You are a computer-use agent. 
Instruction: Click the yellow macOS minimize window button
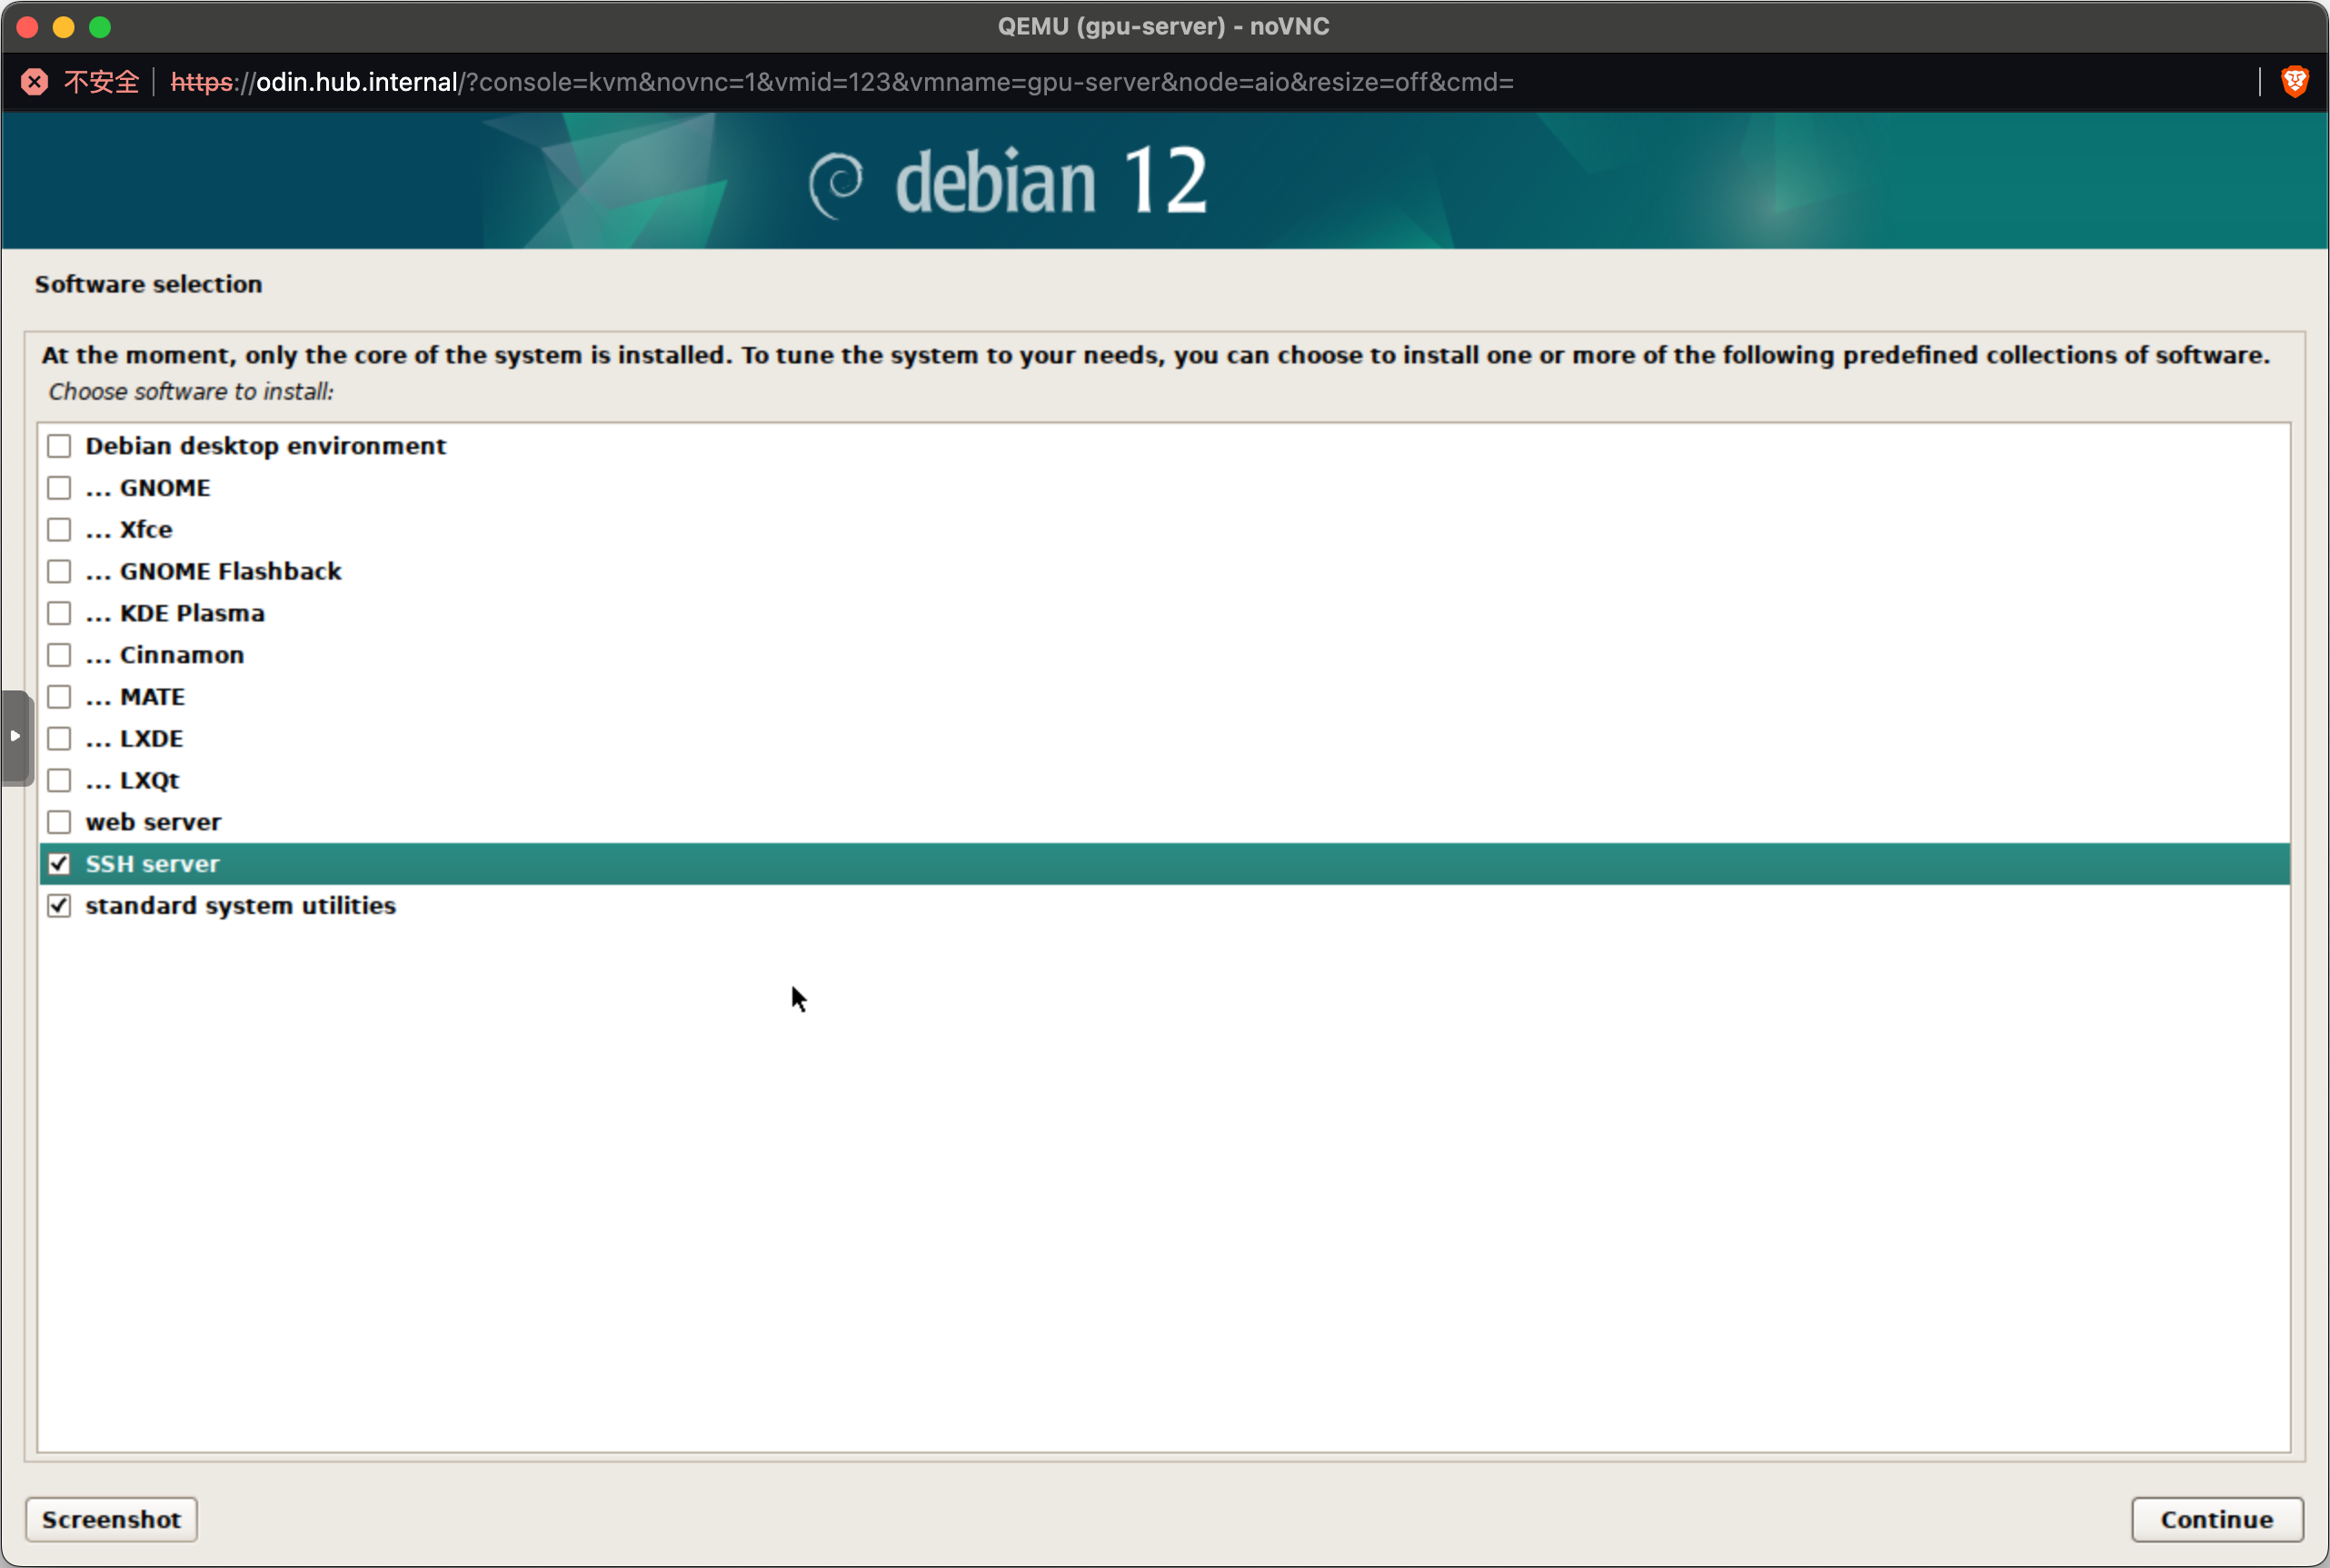64,27
